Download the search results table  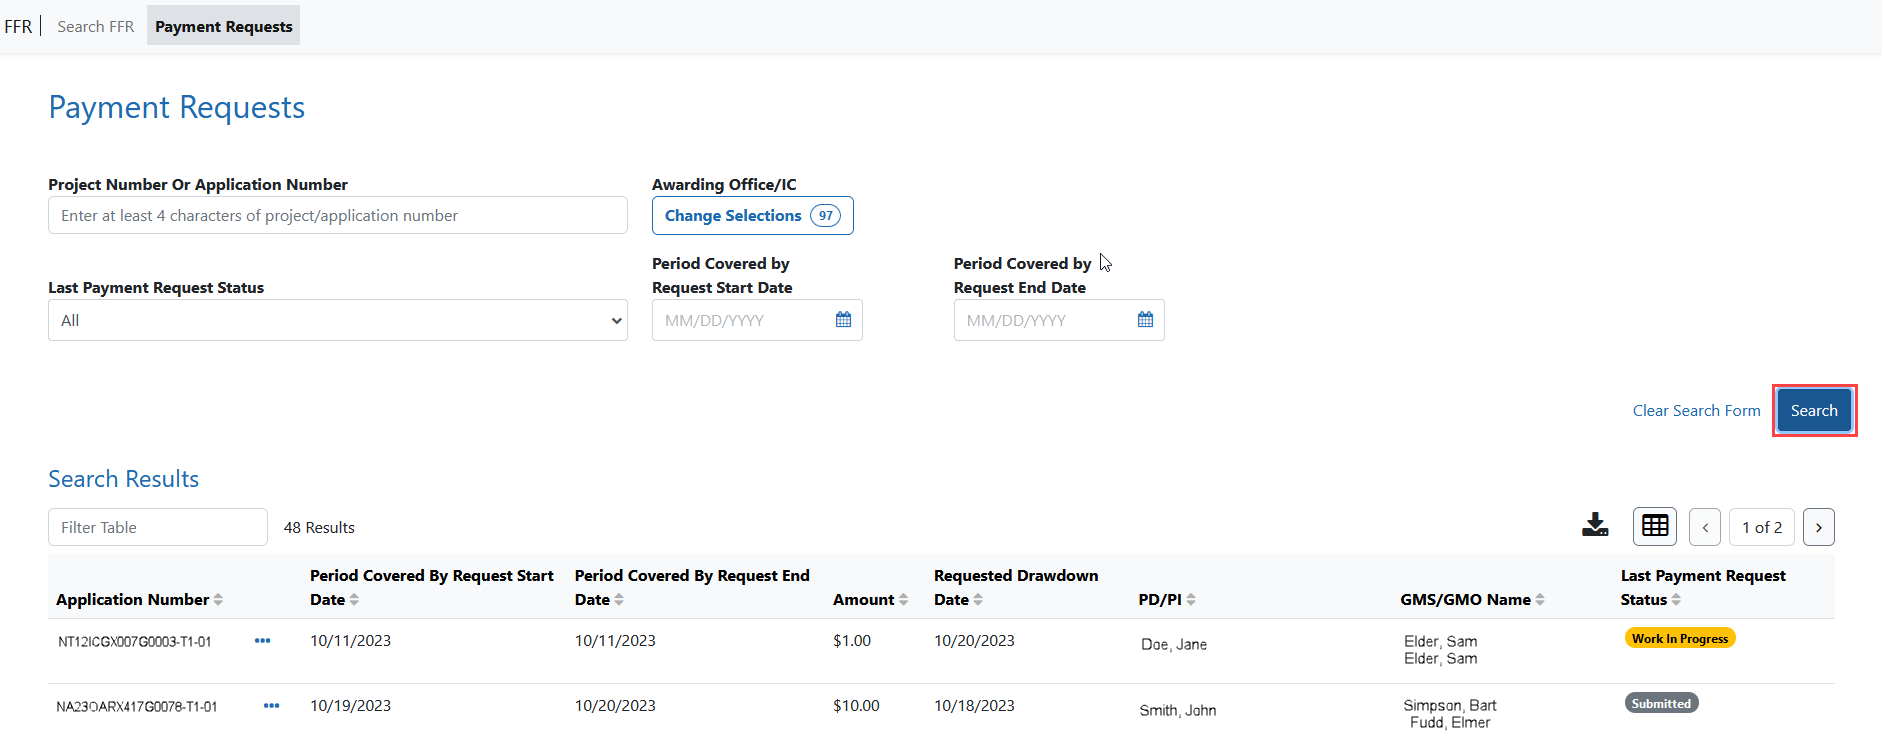(x=1595, y=526)
